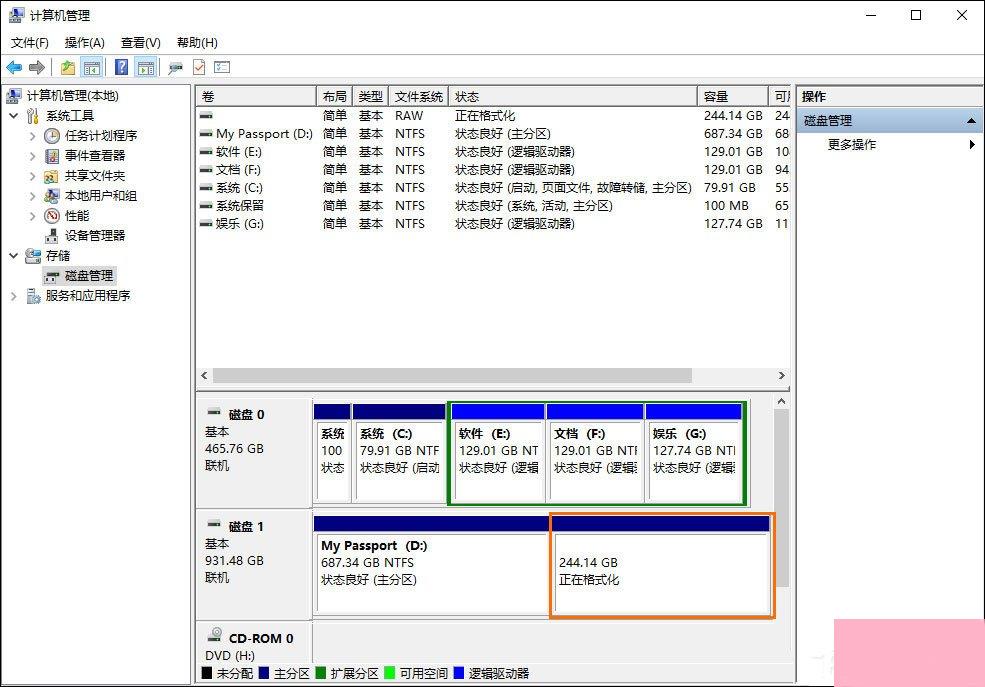The width and height of the screenshot is (985, 687).
Task: Select the 本地用户和组 icon
Action: click(x=52, y=196)
